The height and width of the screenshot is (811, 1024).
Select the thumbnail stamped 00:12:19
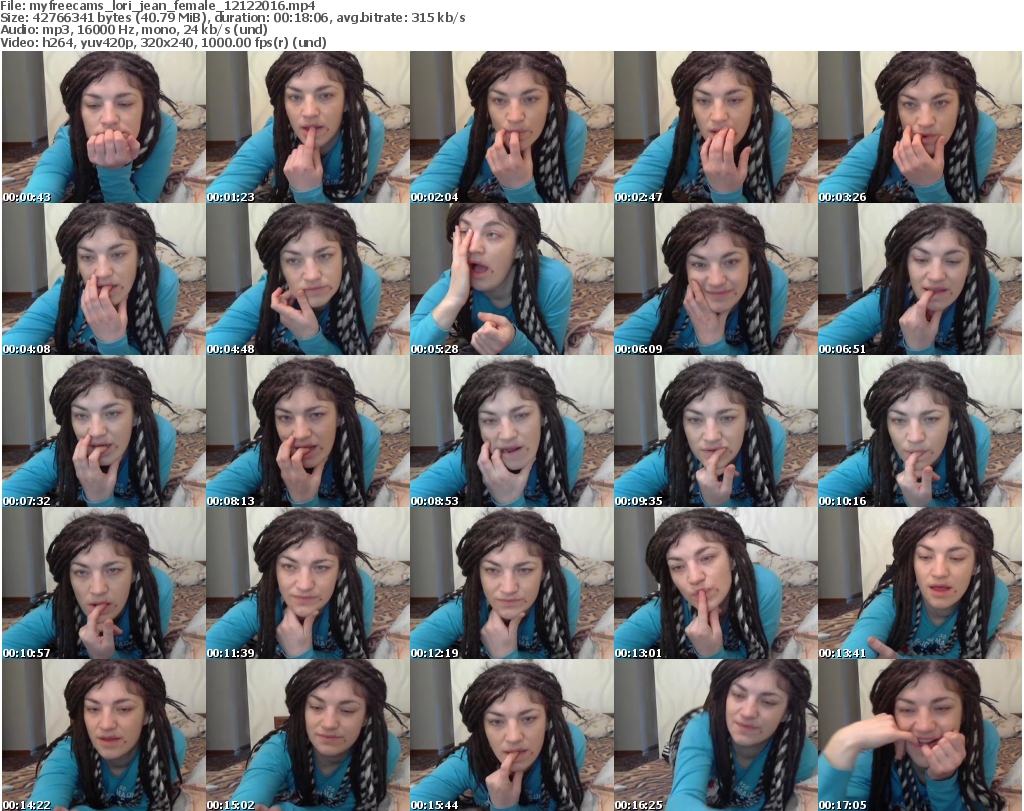click(512, 583)
